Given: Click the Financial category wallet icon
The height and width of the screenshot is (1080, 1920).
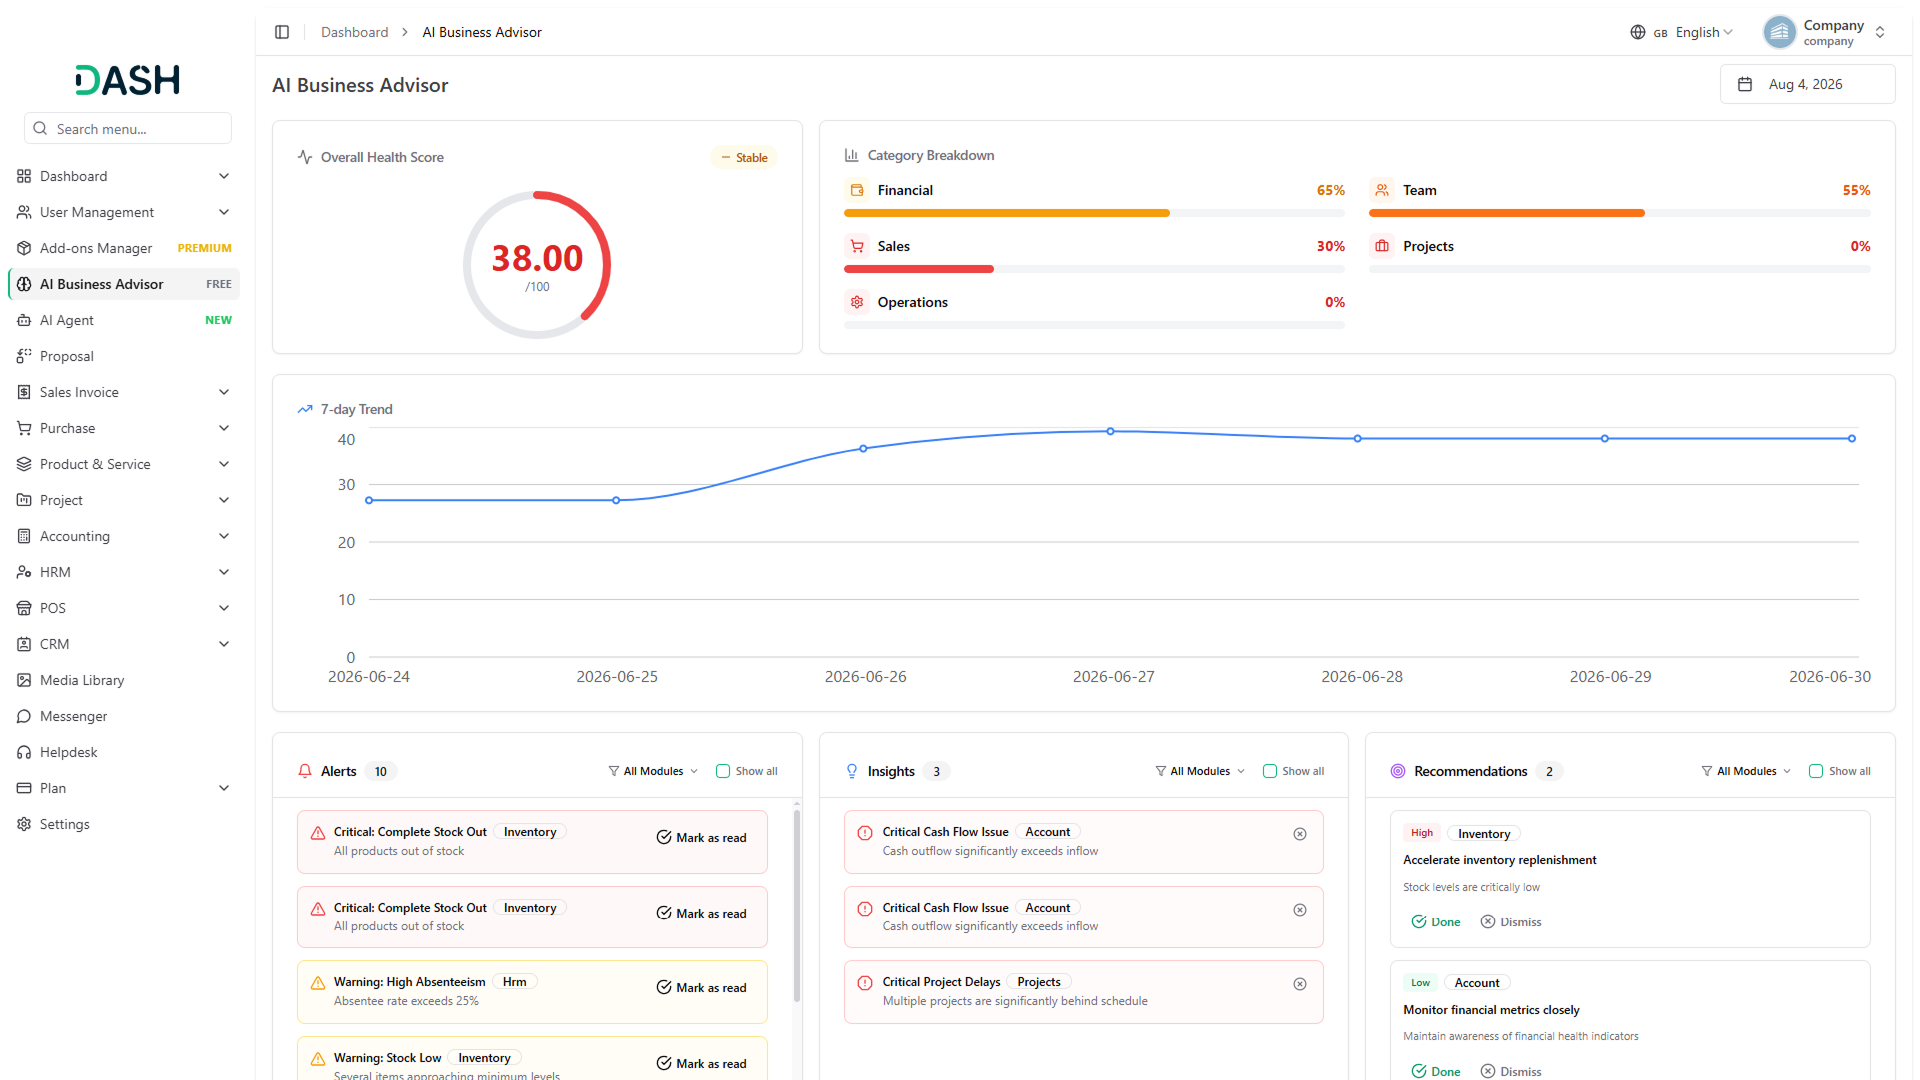Looking at the screenshot, I should (x=857, y=190).
